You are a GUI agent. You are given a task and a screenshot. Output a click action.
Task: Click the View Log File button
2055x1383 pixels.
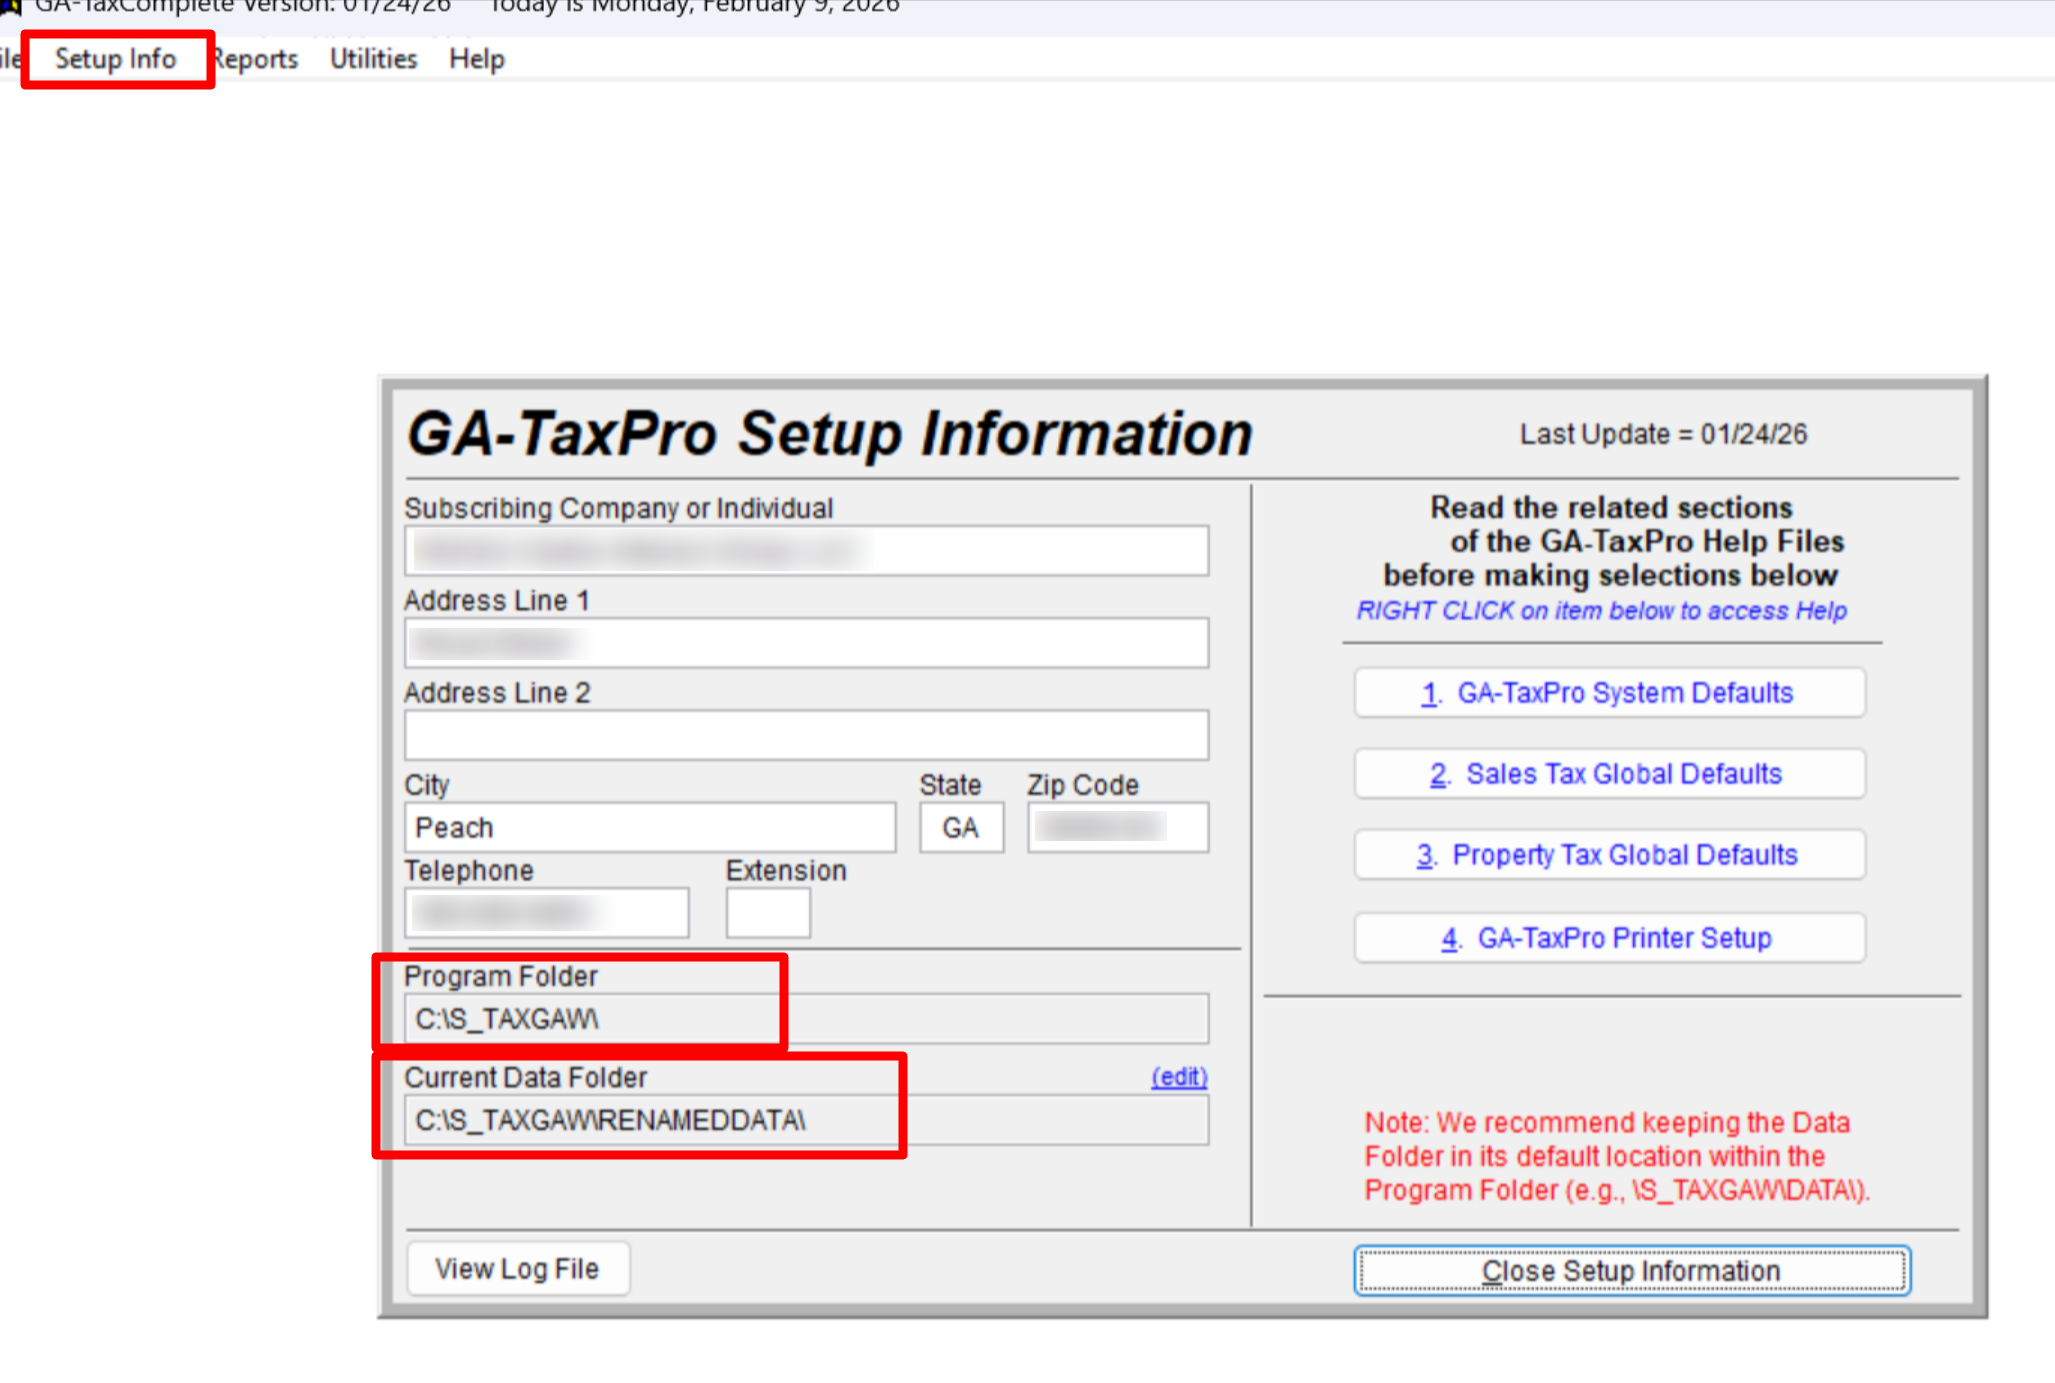[x=517, y=1269]
